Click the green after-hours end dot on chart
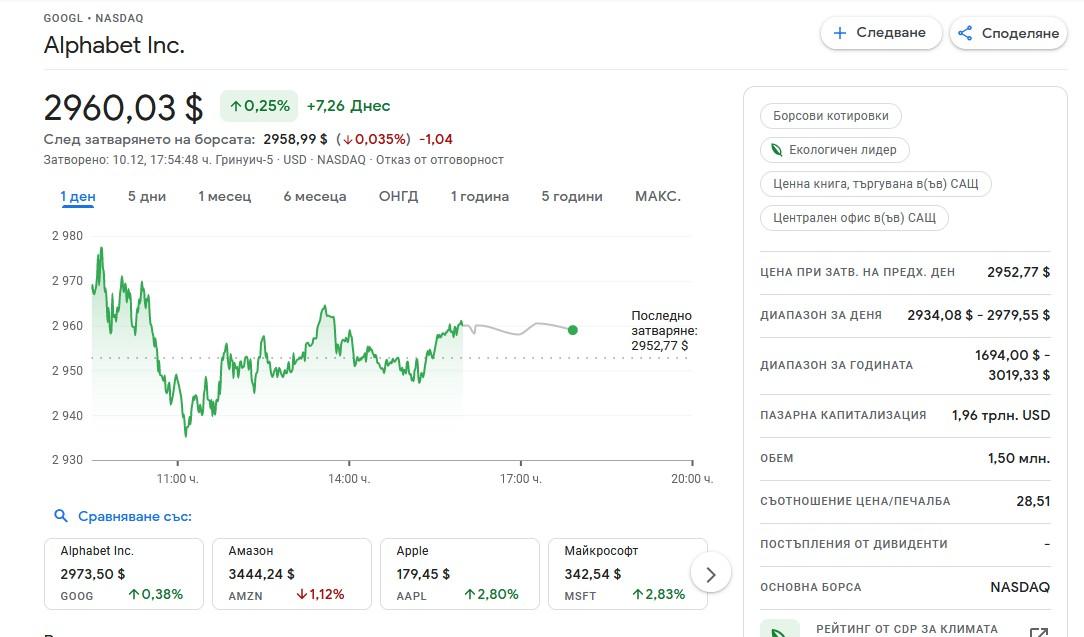The image size is (1084, 637). [x=572, y=330]
